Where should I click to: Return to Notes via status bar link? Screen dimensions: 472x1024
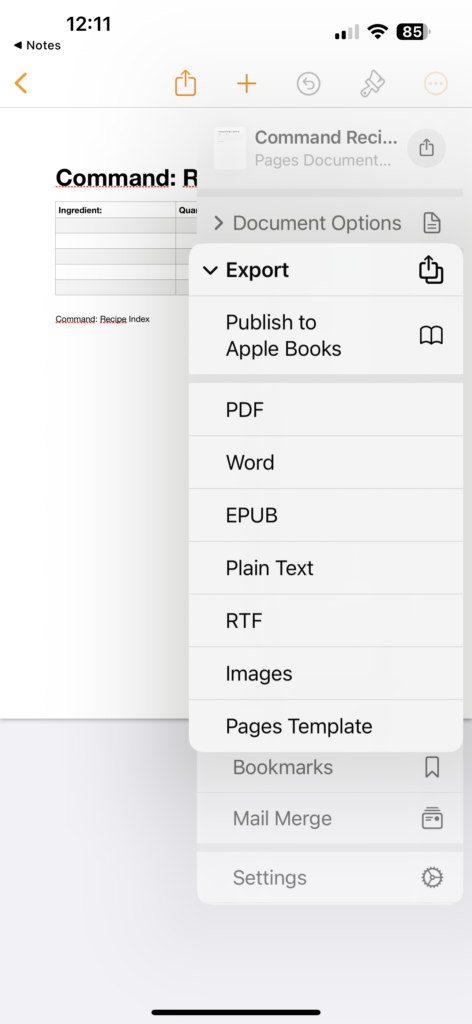tap(37, 45)
